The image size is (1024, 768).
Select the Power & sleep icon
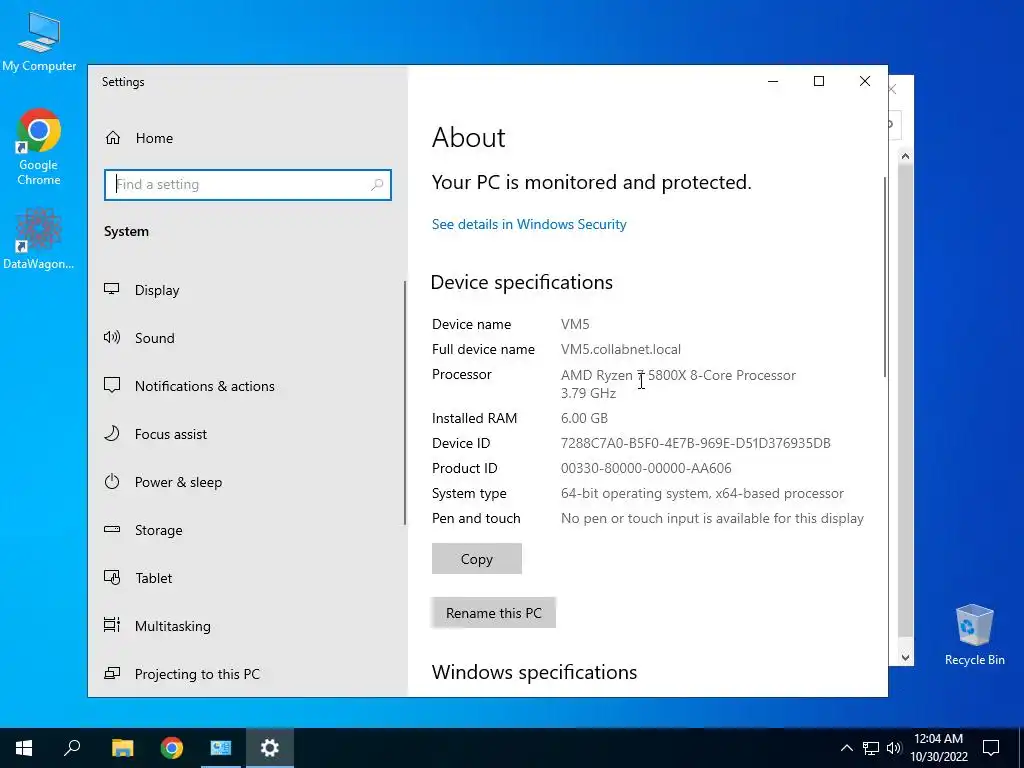pos(112,482)
